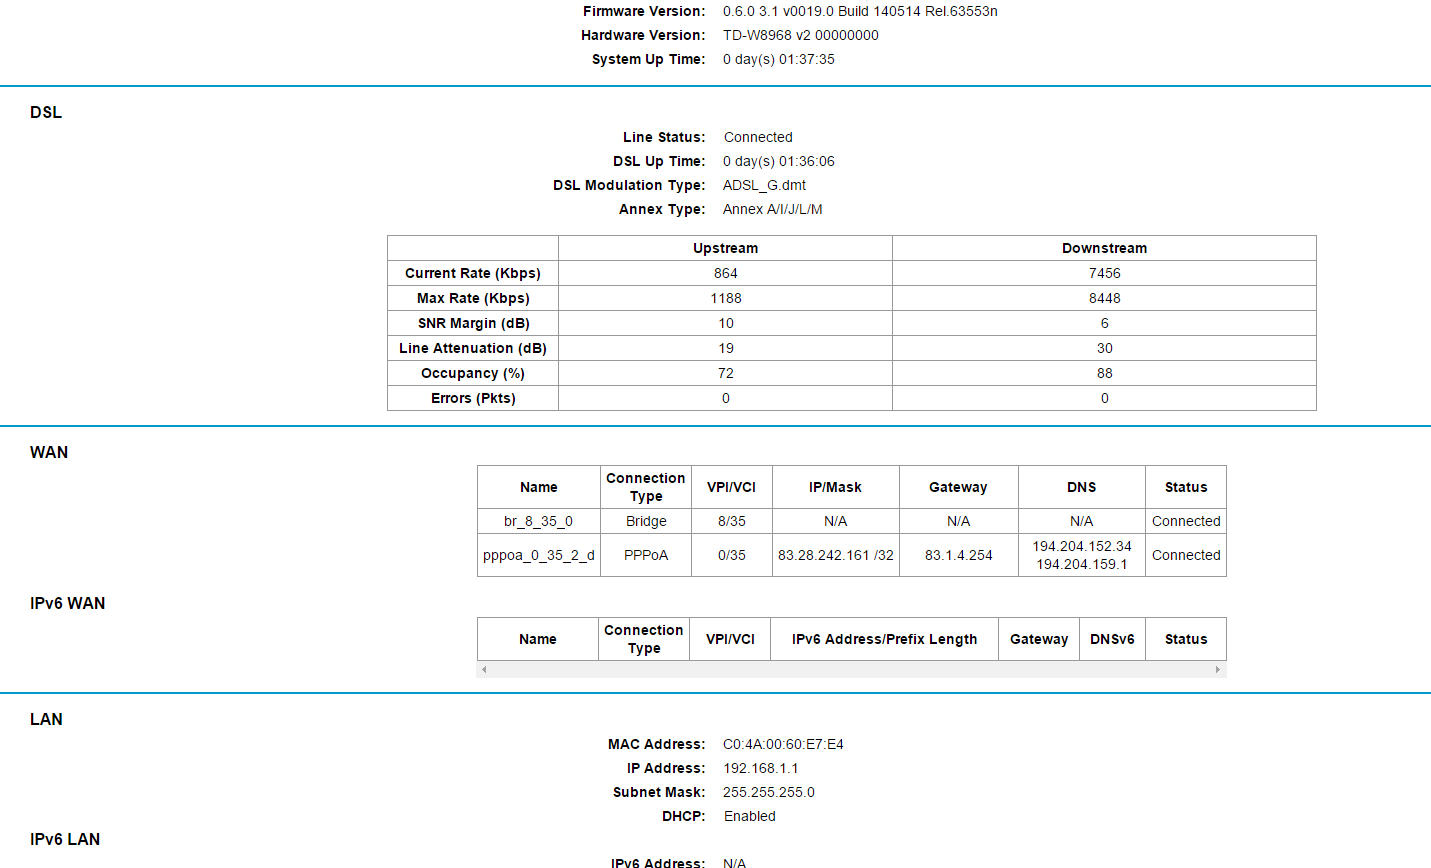
Task: Click the upstream max rate 1188
Action: point(725,298)
